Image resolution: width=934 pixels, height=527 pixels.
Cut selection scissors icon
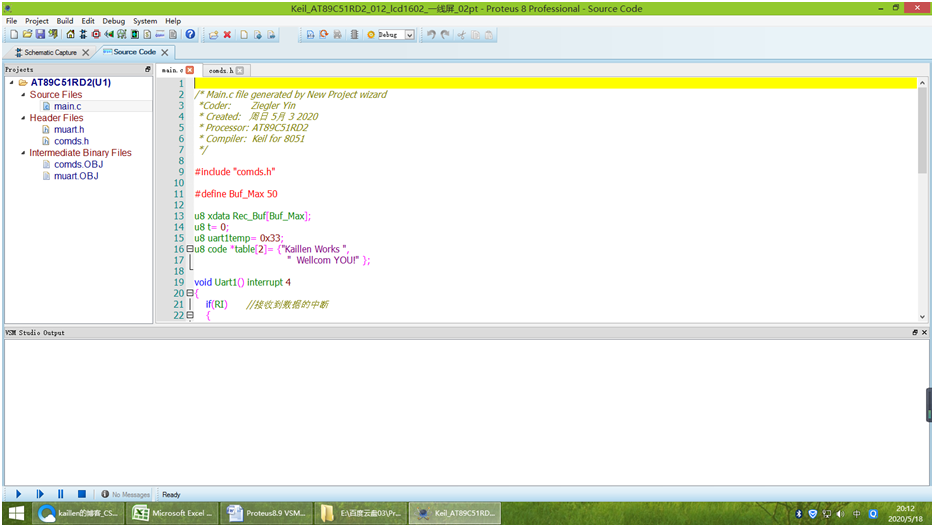pyautogui.click(x=462, y=35)
